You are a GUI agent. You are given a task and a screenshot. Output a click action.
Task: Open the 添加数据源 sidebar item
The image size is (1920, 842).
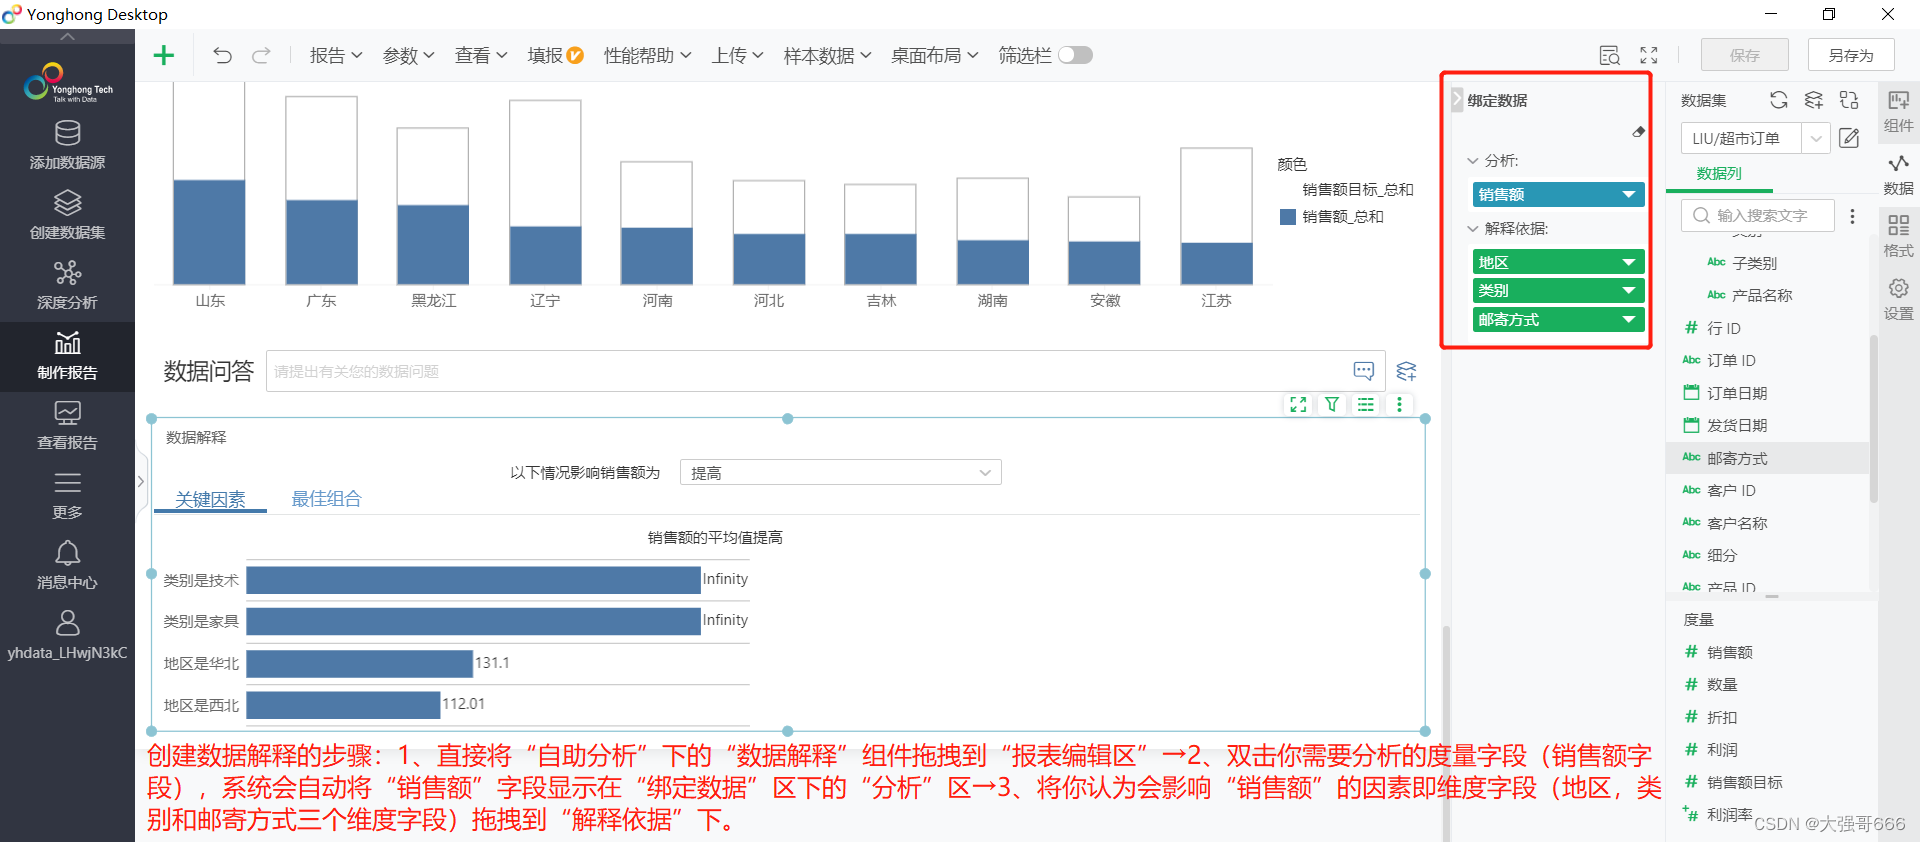click(67, 146)
